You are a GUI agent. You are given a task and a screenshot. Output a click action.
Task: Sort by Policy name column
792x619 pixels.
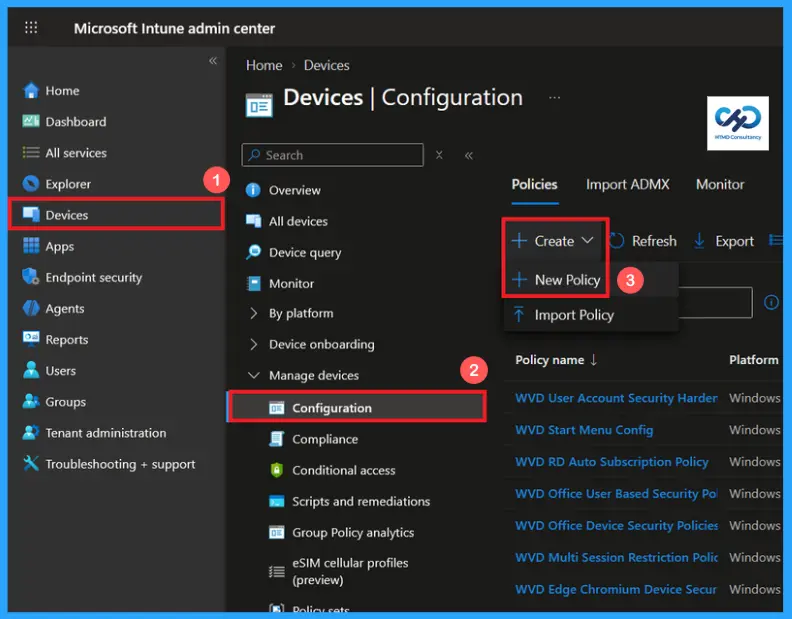(x=556, y=360)
